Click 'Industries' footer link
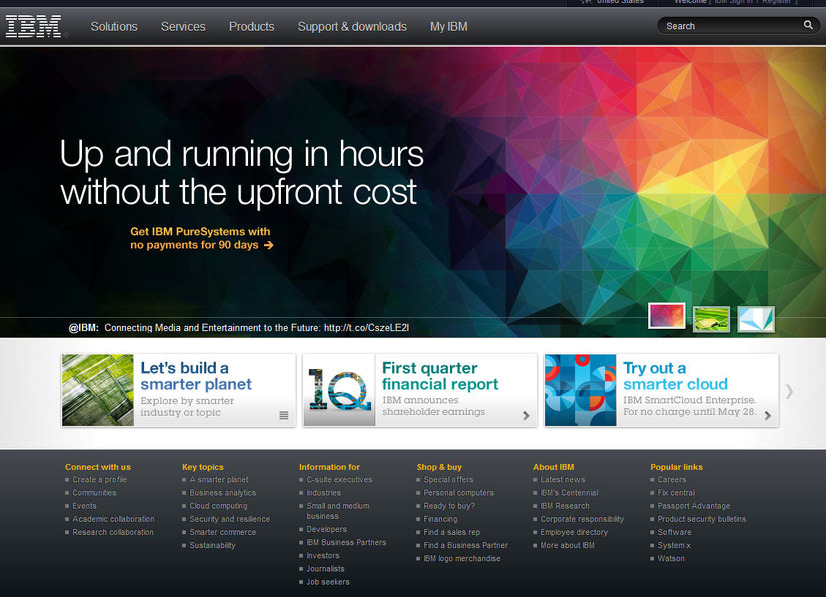Image resolution: width=826 pixels, height=597 pixels. (323, 493)
